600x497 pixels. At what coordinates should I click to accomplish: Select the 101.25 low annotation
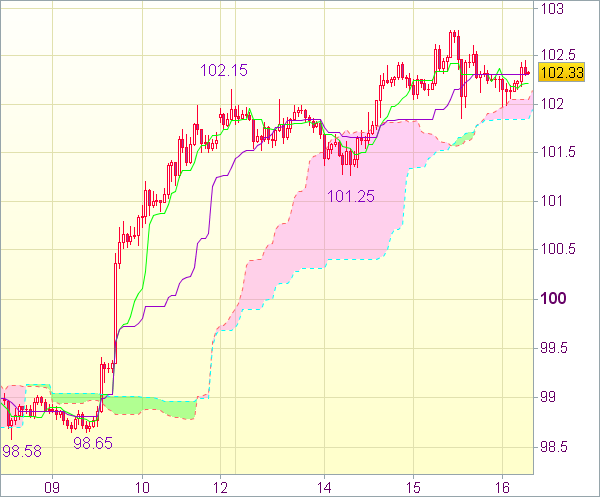tap(351, 196)
